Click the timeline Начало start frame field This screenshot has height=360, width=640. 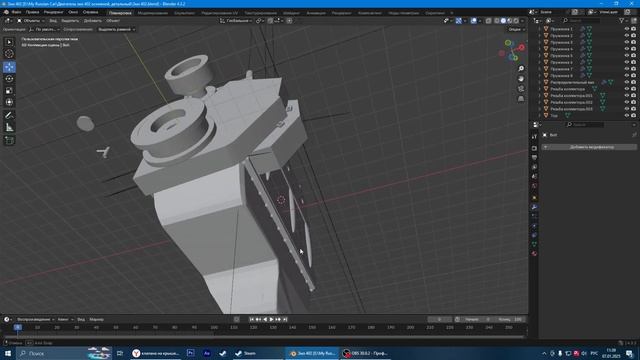(x=478, y=319)
